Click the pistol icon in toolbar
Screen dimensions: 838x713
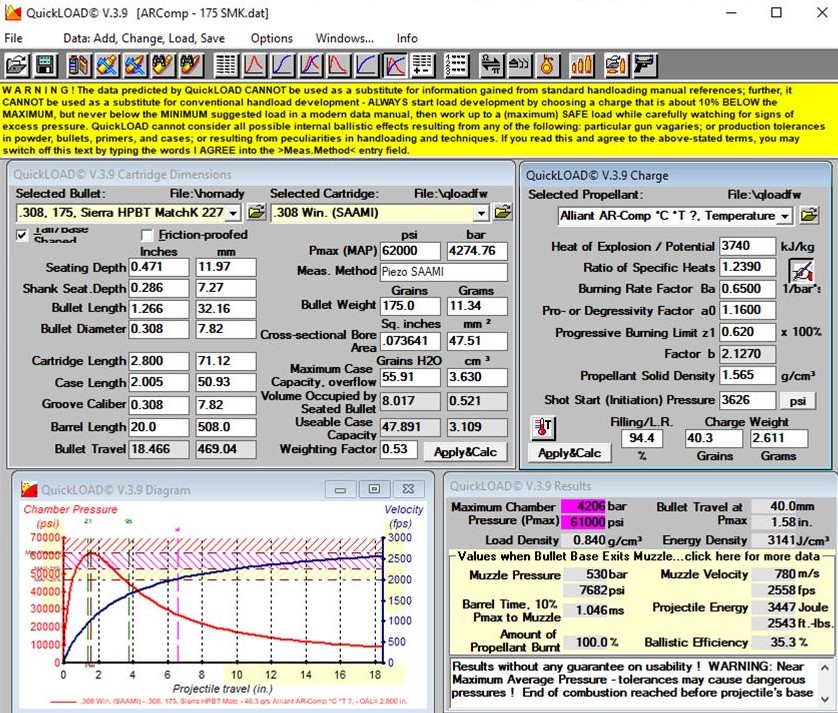click(x=645, y=66)
